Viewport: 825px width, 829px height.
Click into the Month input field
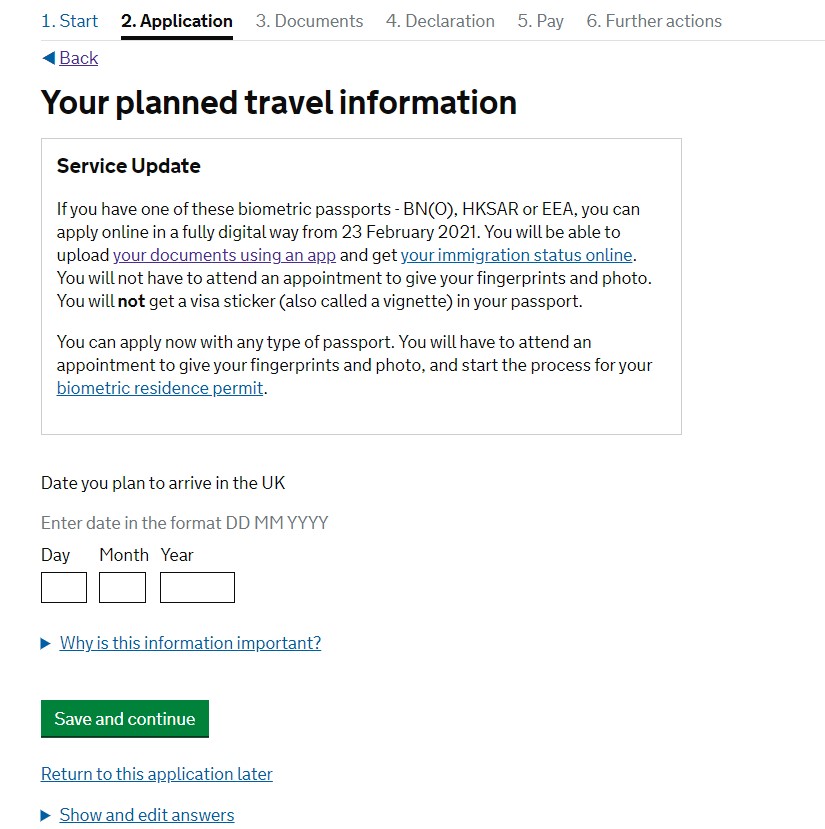[122, 588]
